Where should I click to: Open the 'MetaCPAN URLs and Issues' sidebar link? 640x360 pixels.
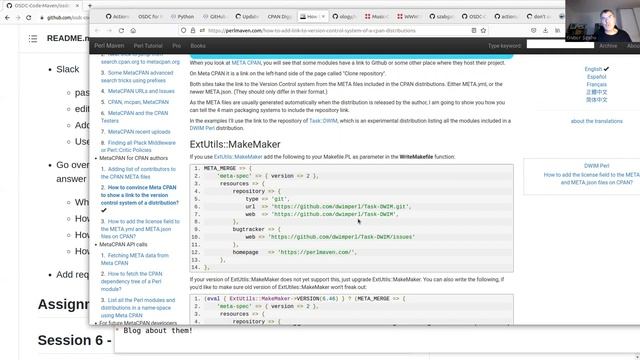[x=141, y=91]
